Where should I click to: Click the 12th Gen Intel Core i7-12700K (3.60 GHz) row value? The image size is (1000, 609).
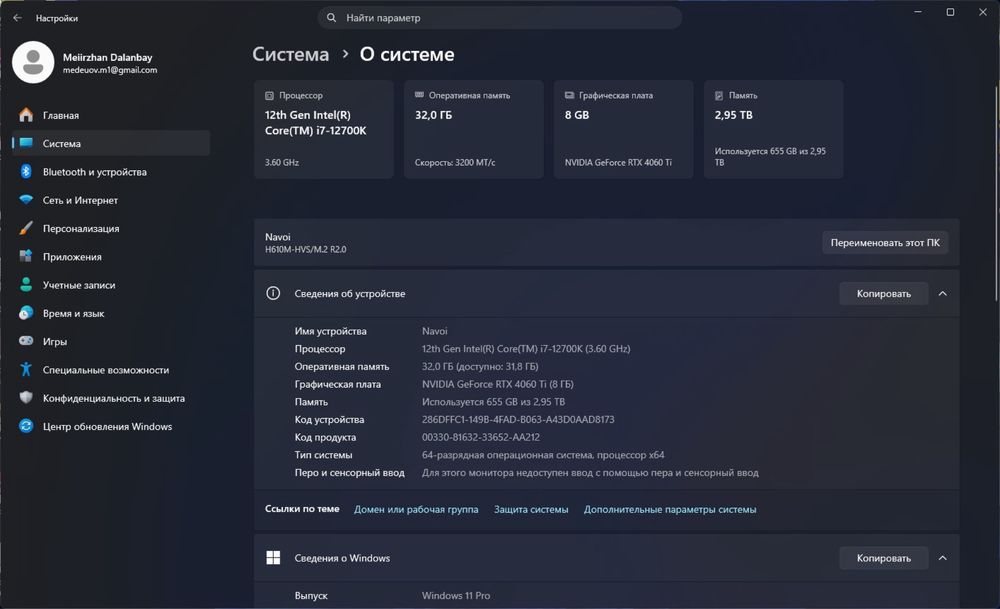[x=526, y=348]
